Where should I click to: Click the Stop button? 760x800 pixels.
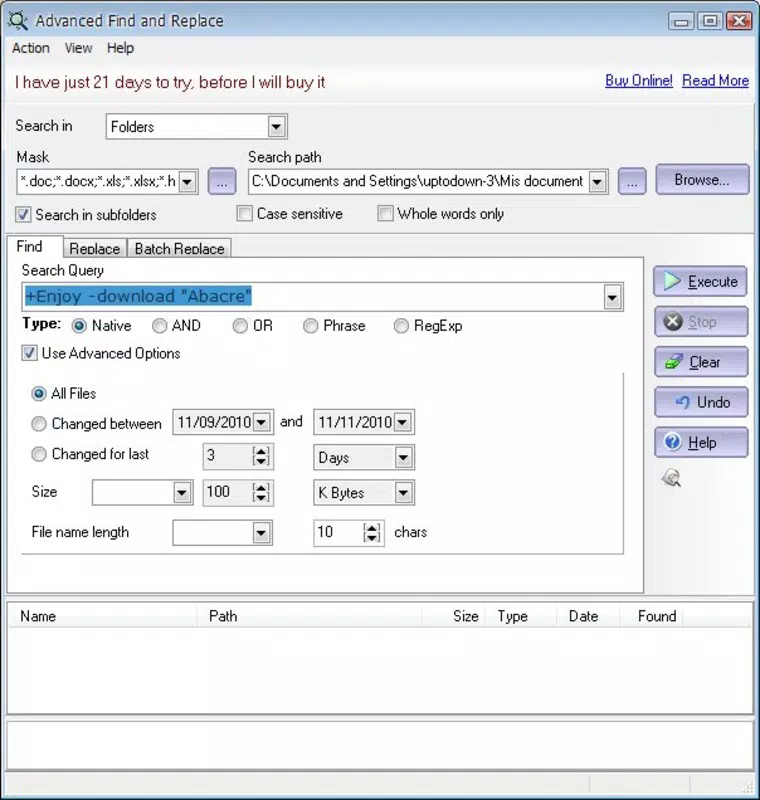pos(701,322)
